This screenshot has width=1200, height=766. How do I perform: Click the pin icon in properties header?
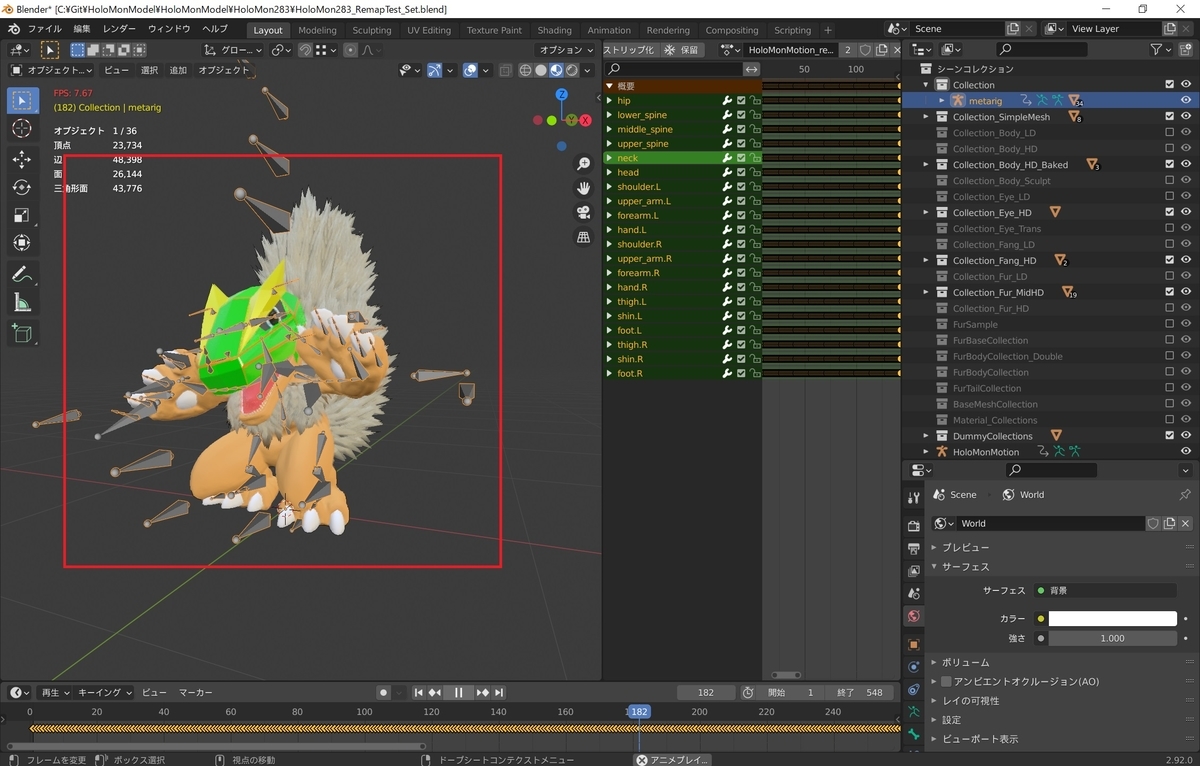(1185, 495)
